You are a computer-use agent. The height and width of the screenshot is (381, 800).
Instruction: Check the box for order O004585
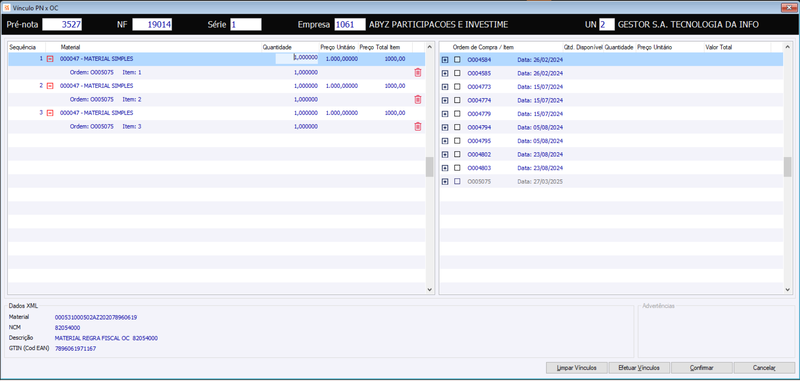coord(457,73)
